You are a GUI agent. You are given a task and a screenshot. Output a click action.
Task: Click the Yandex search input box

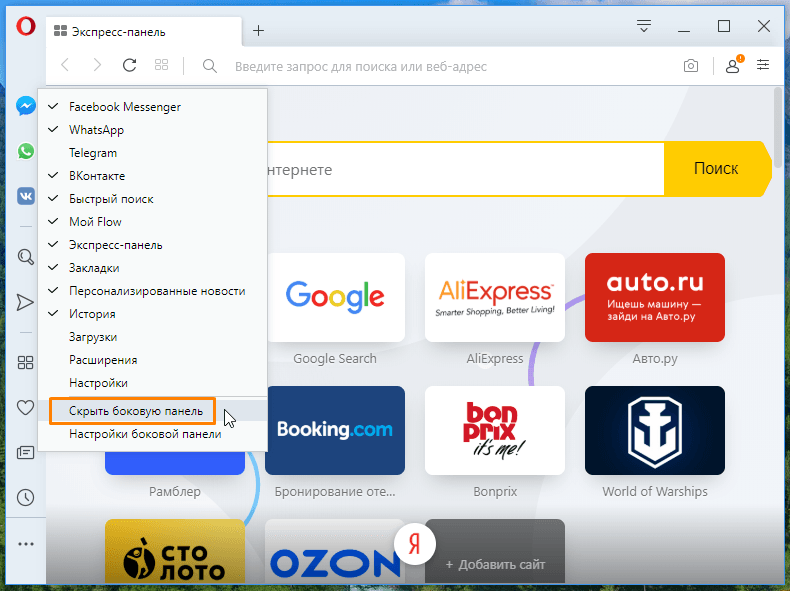point(464,169)
